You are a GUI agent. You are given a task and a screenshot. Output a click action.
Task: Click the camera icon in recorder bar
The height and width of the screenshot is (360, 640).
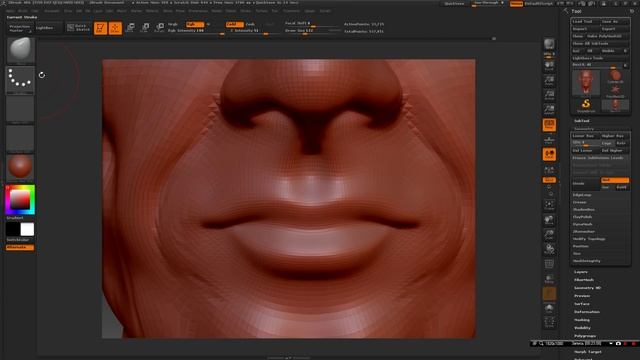(618, 344)
